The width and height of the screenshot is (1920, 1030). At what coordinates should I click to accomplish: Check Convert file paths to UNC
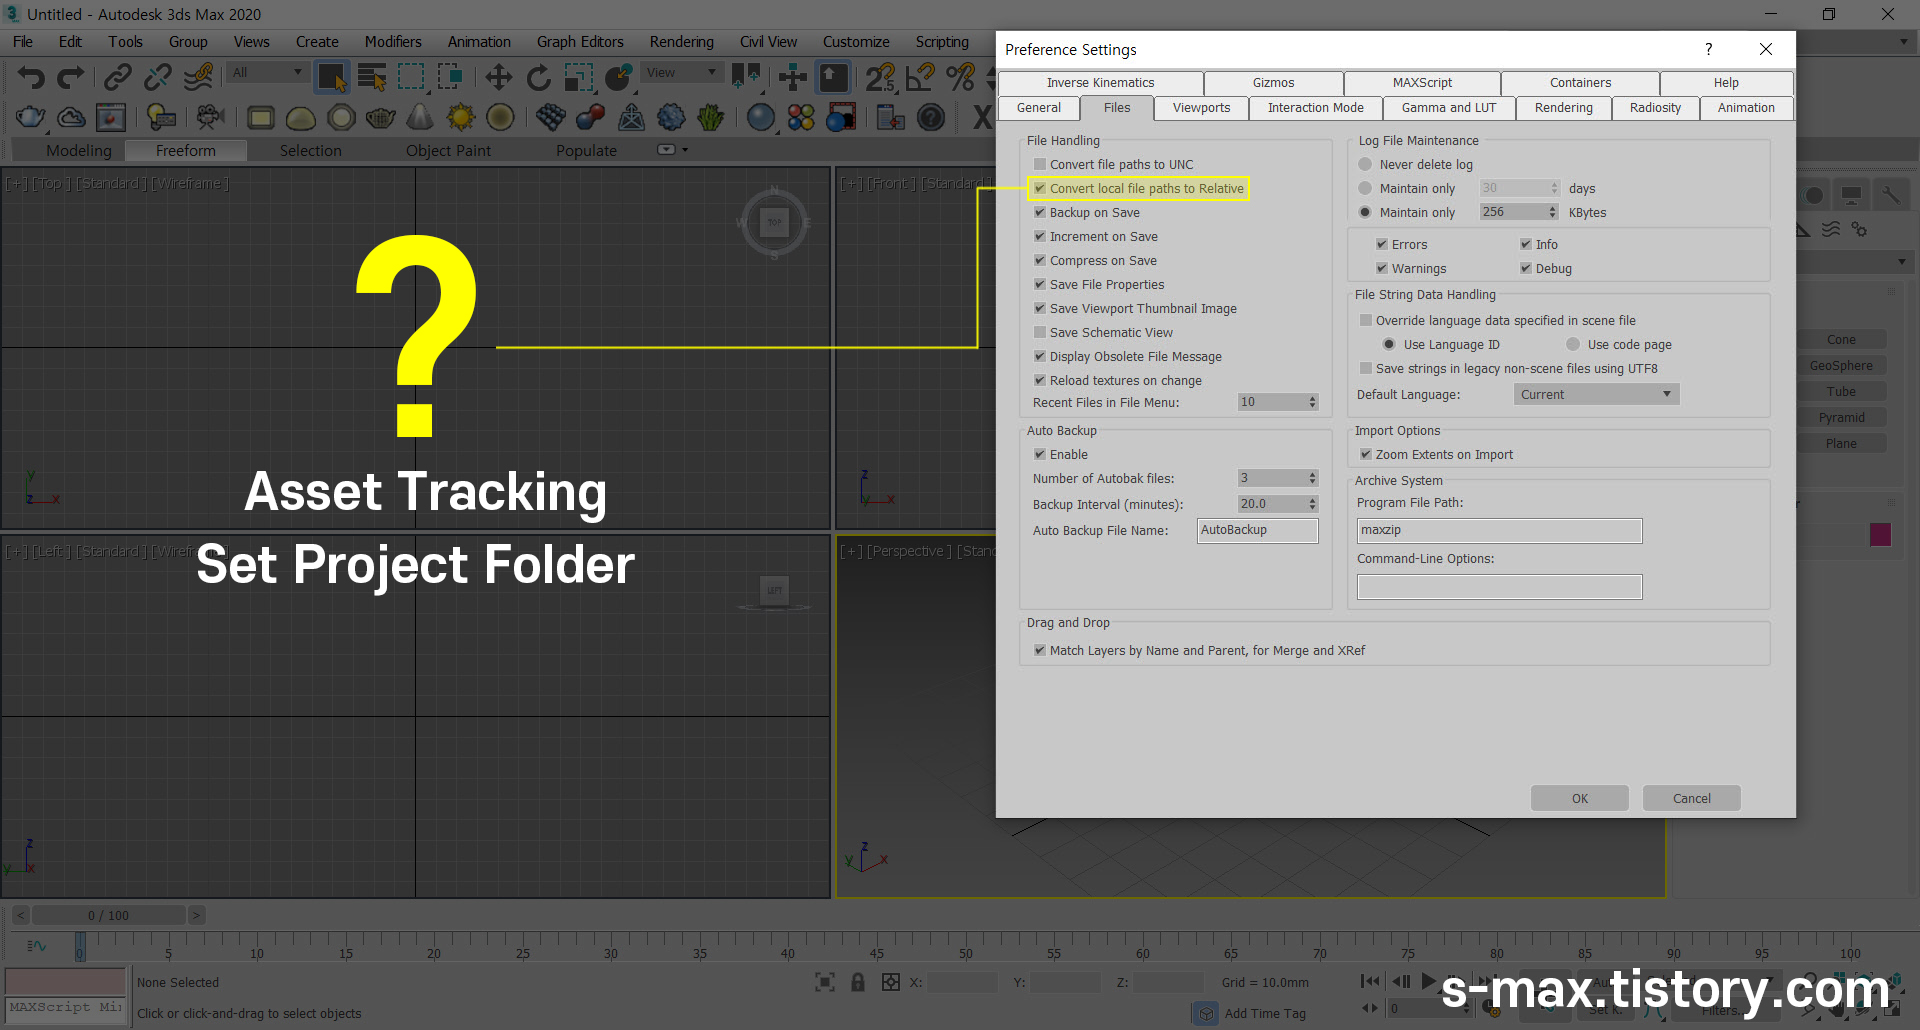1040,164
